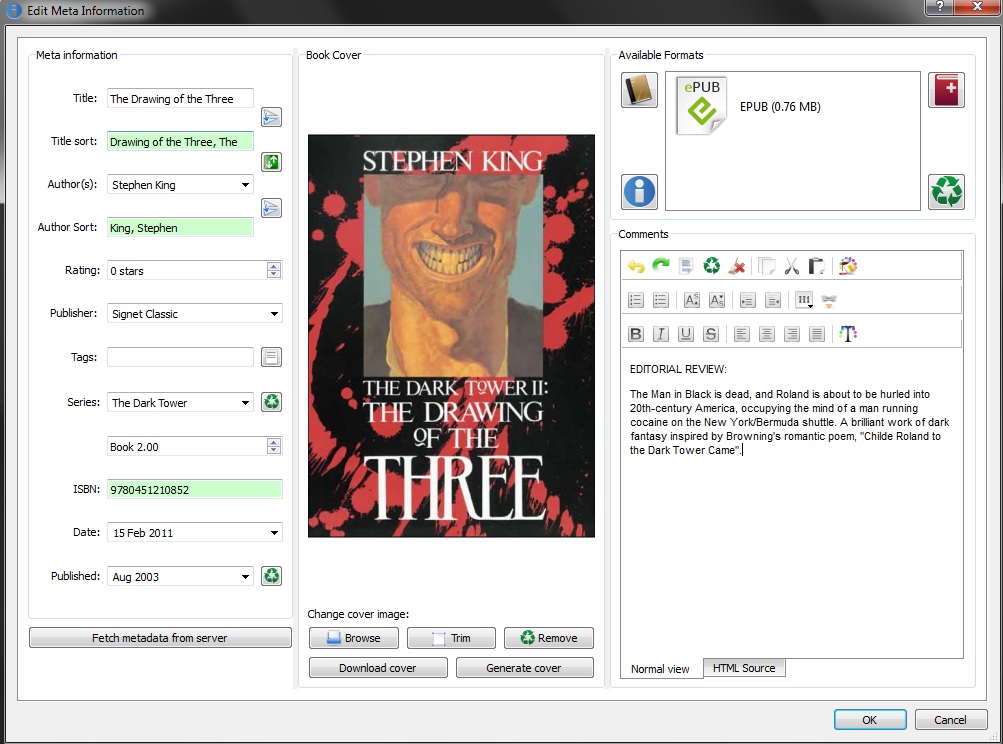The image size is (1003, 744).
Task: Insert a horizontal separator line
Action: (x=829, y=300)
